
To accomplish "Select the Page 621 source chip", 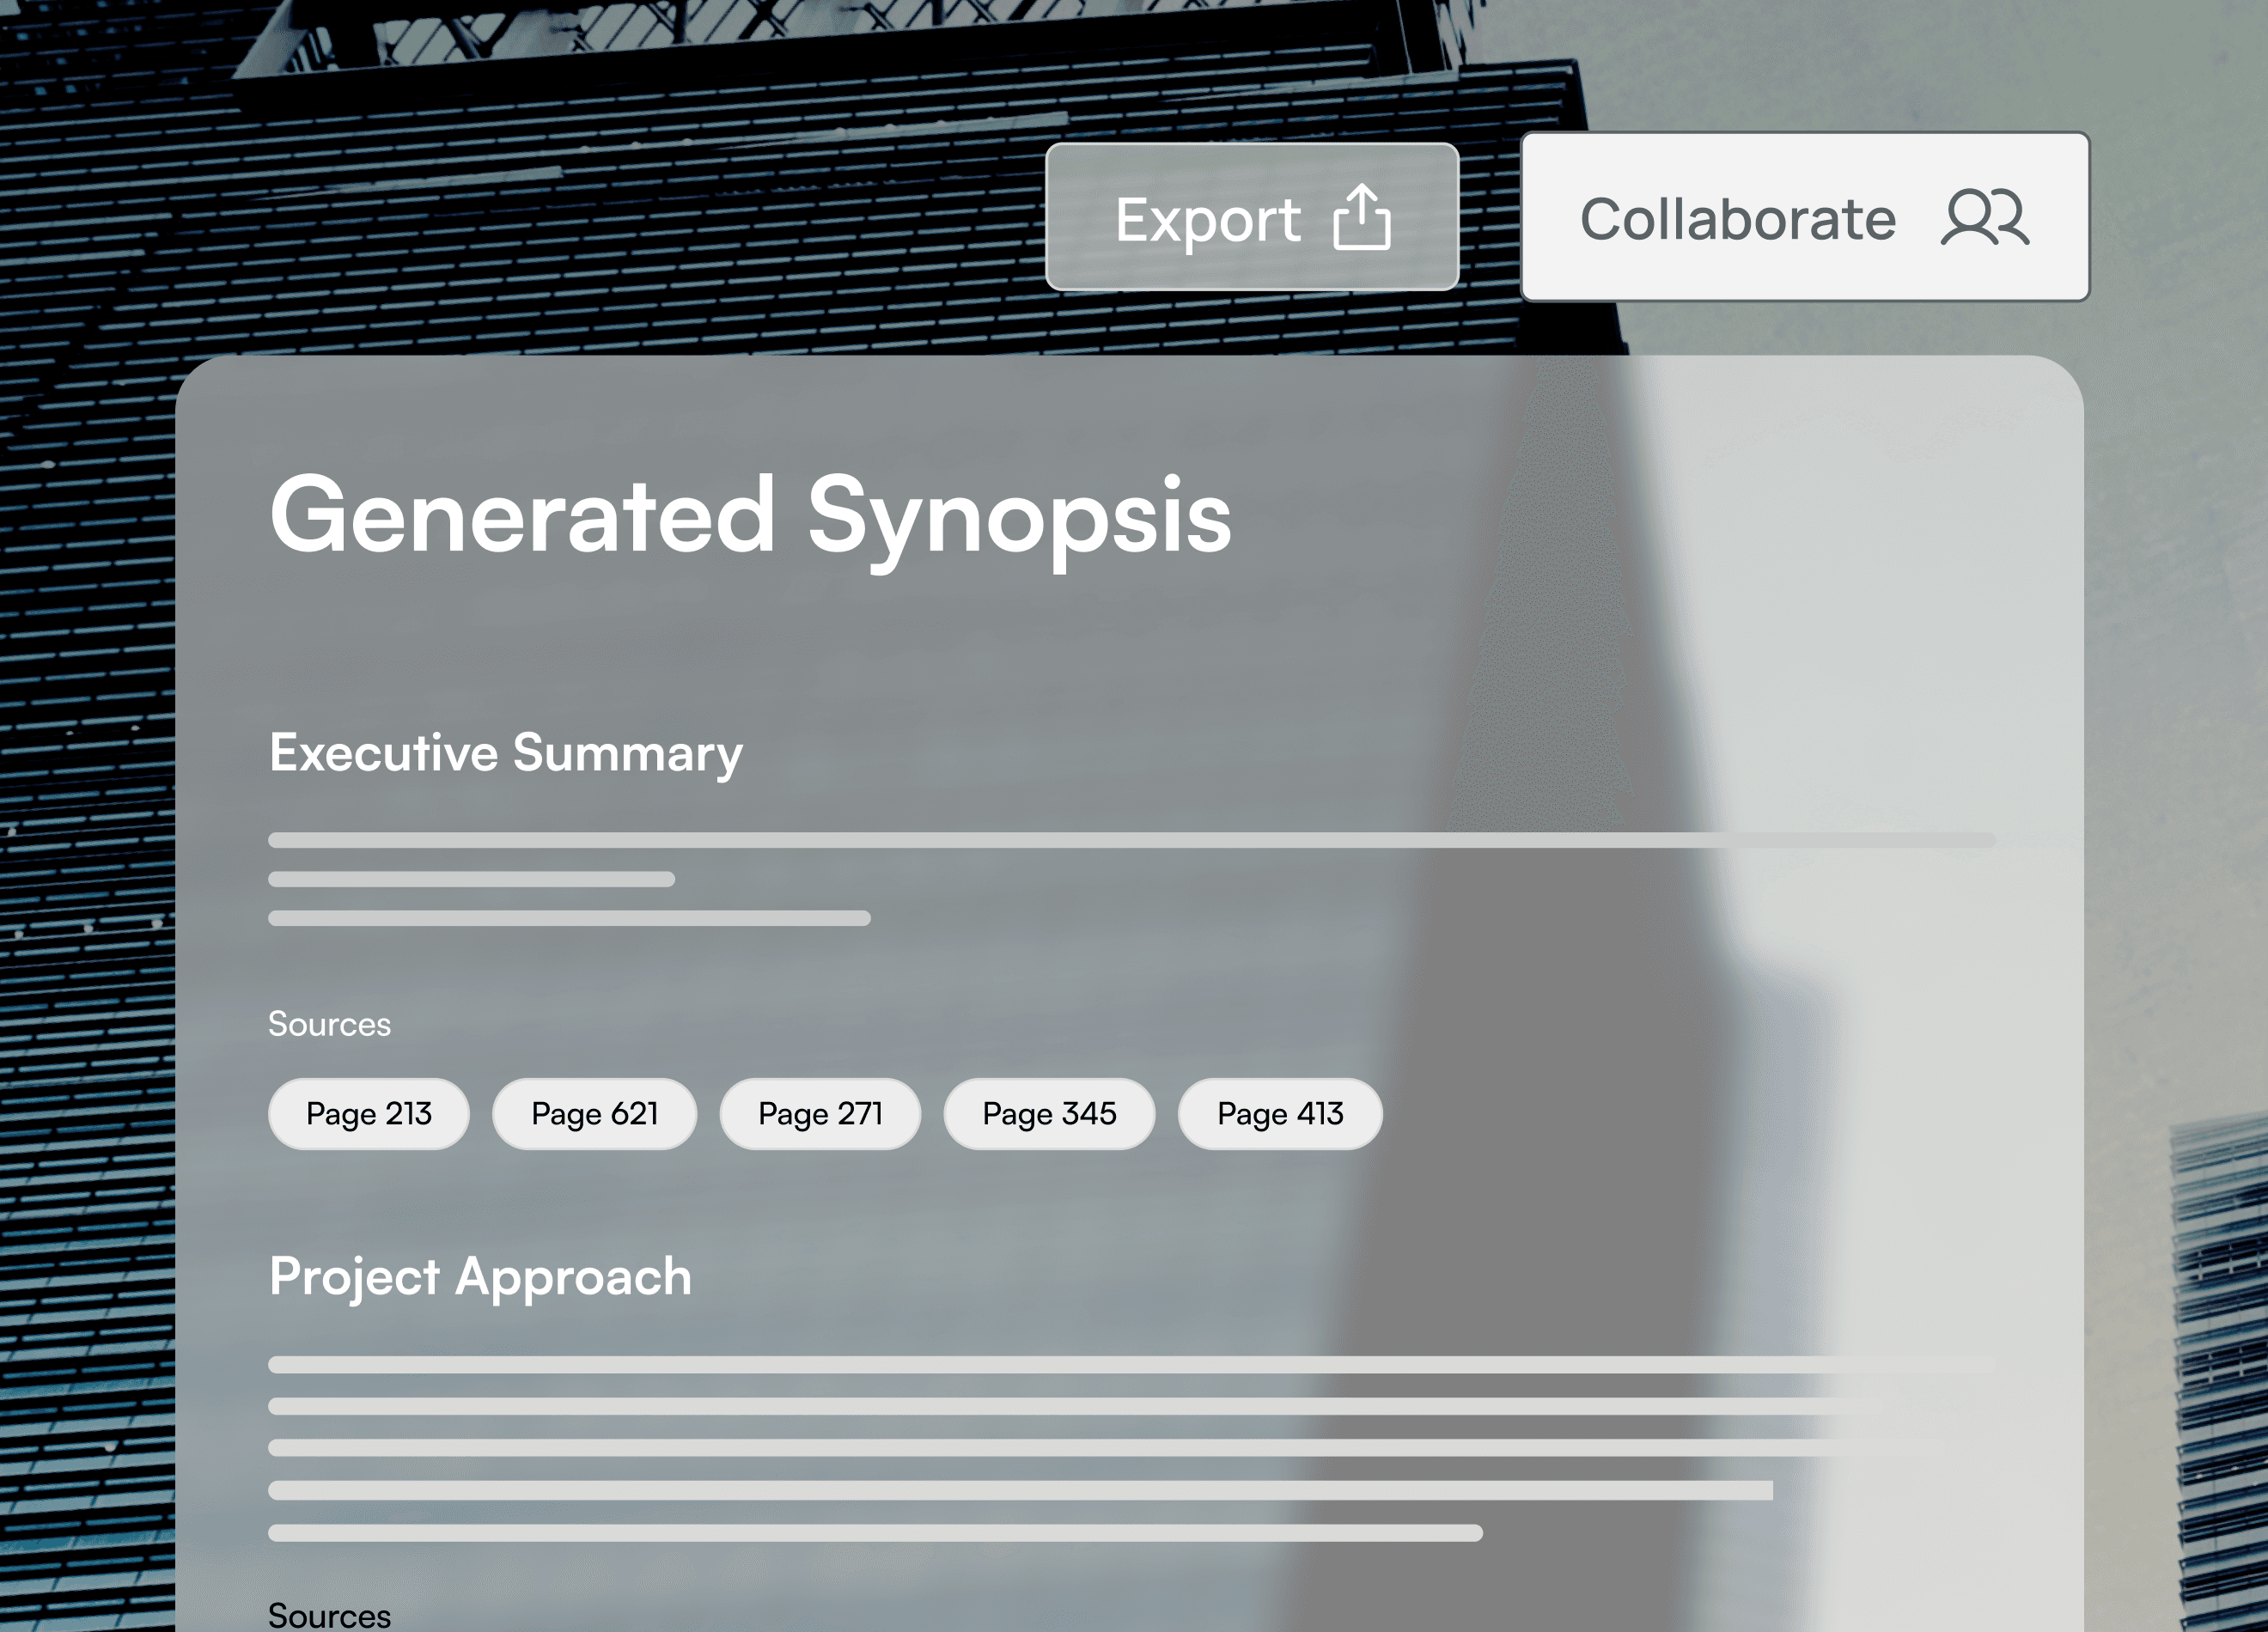I will (594, 1114).
